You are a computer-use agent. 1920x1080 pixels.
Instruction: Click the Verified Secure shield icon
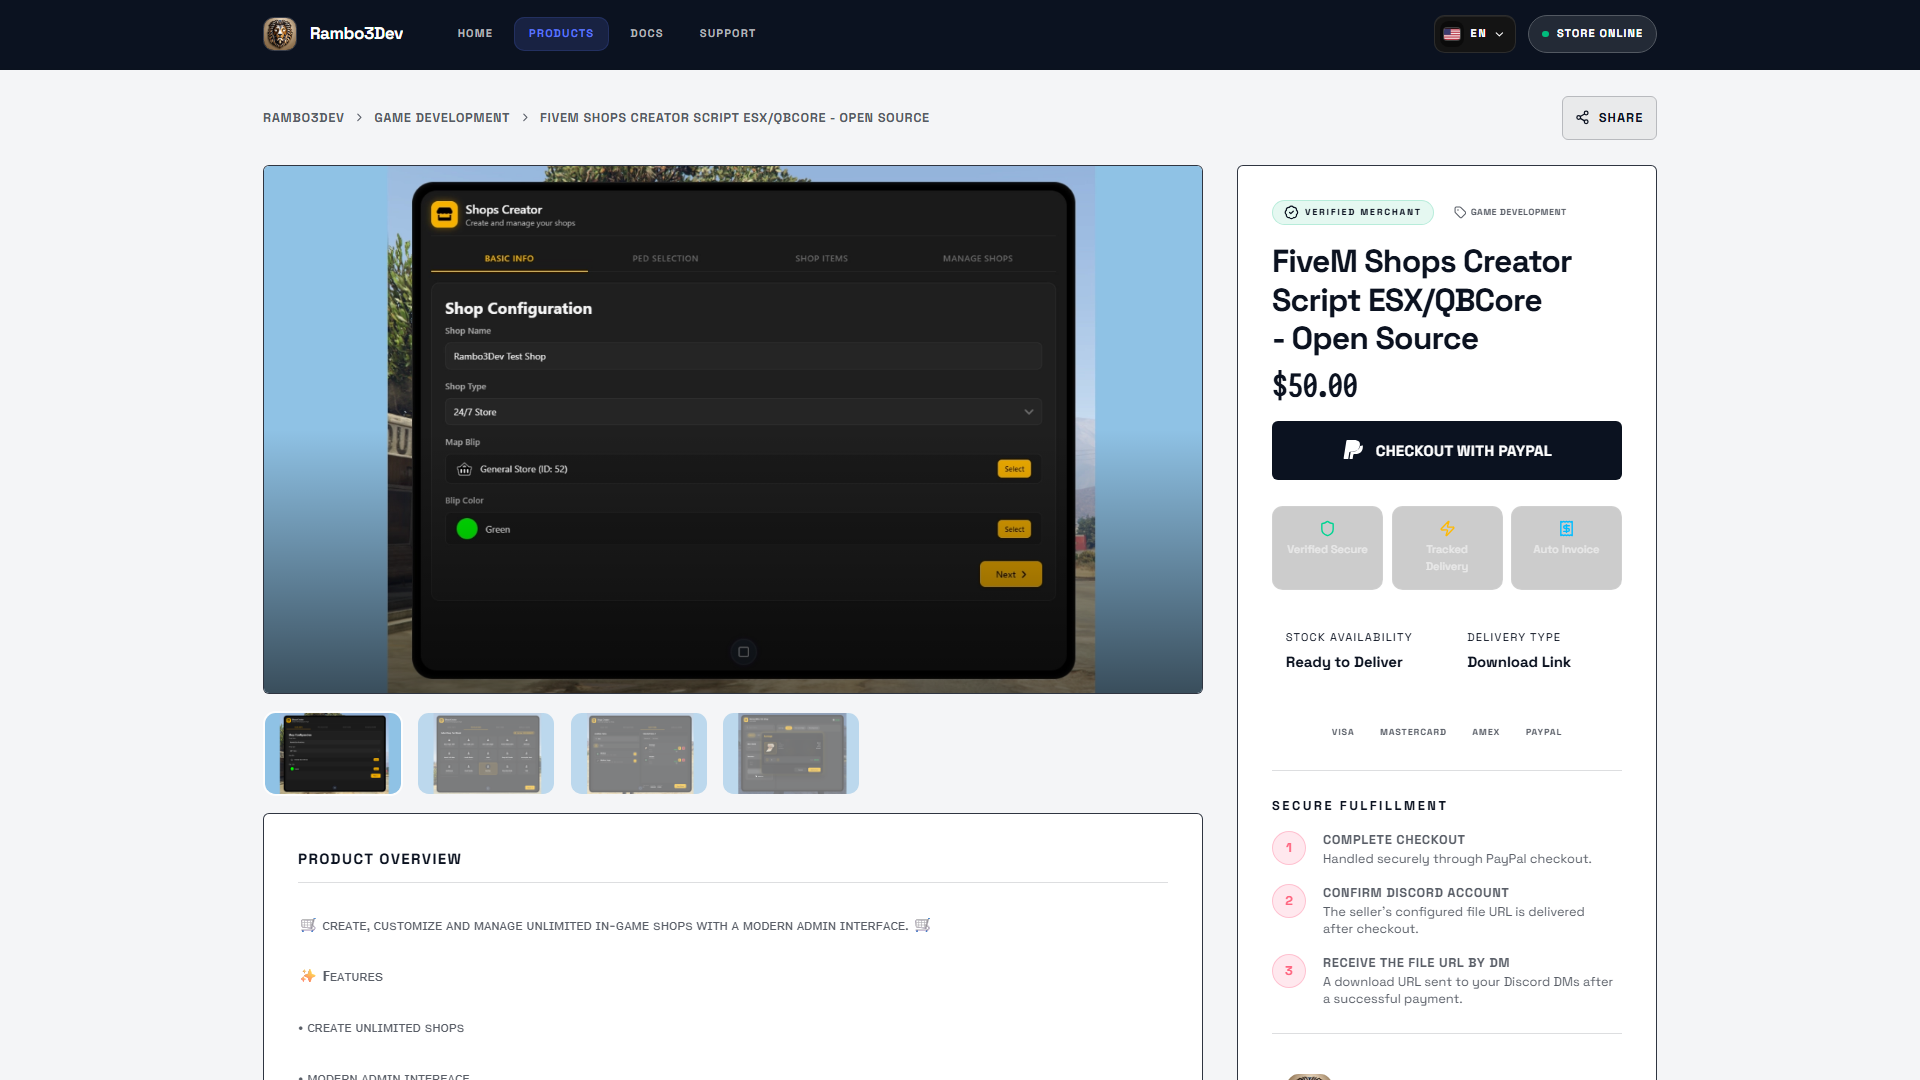pos(1327,528)
